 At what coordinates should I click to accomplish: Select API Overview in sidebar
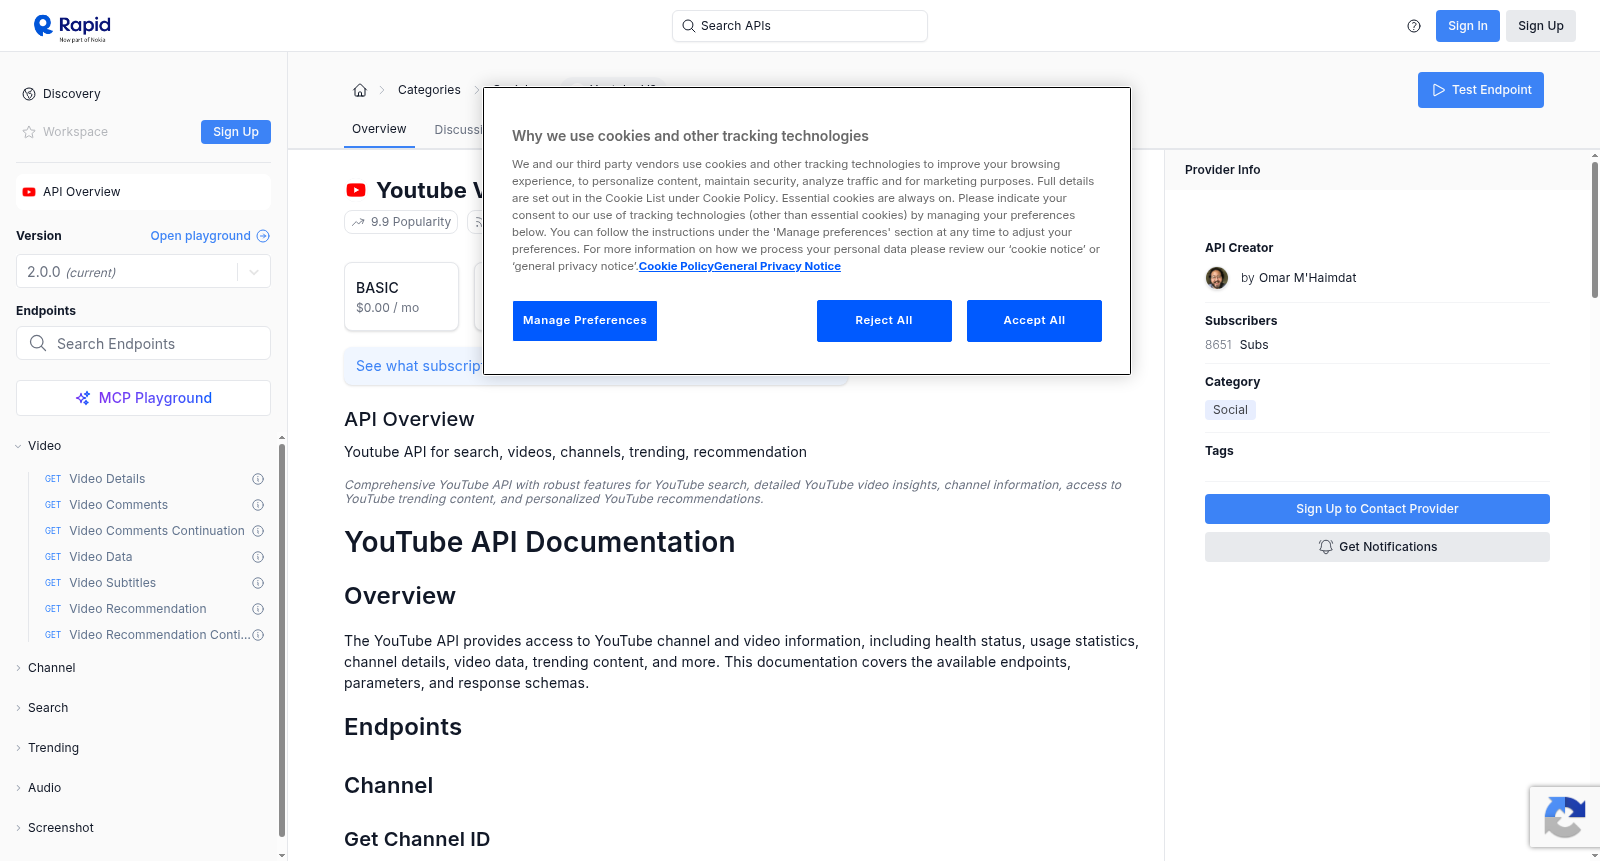pos(143,192)
